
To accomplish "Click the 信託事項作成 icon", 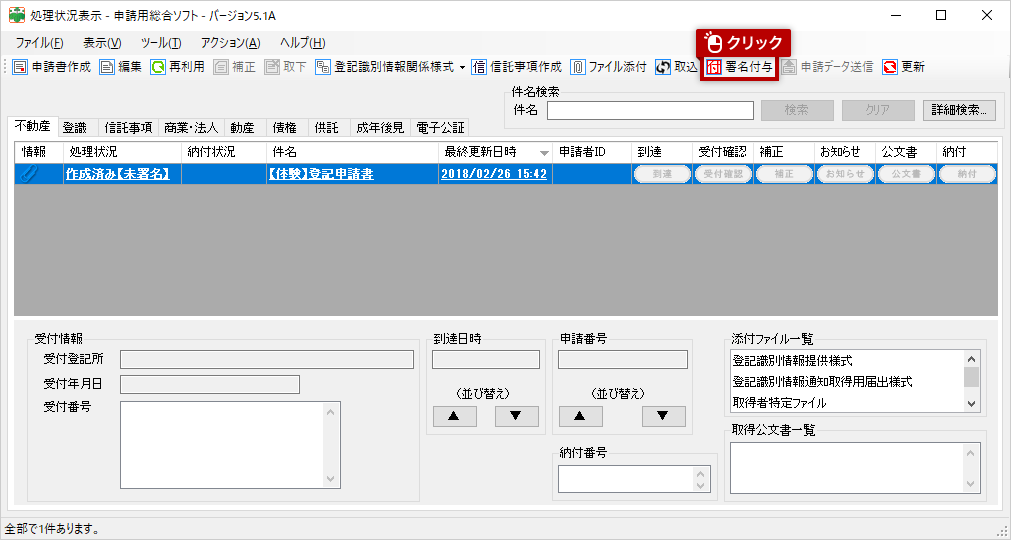I will point(478,67).
